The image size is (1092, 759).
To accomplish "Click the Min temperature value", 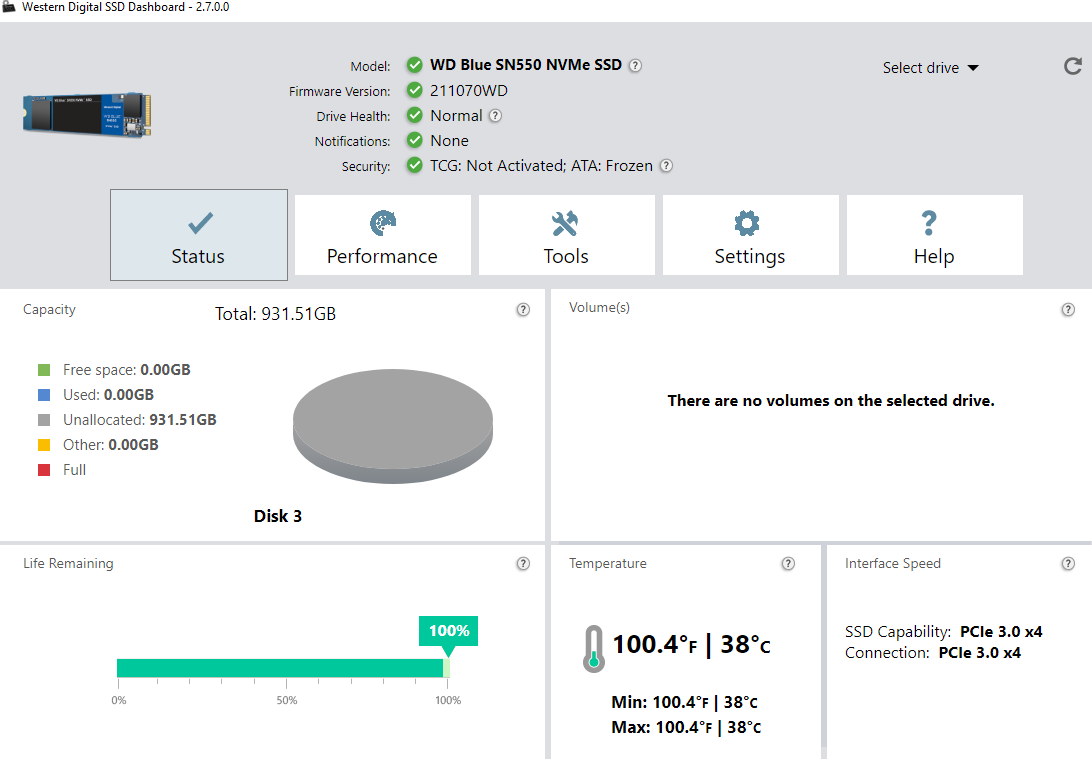I will tap(685, 702).
